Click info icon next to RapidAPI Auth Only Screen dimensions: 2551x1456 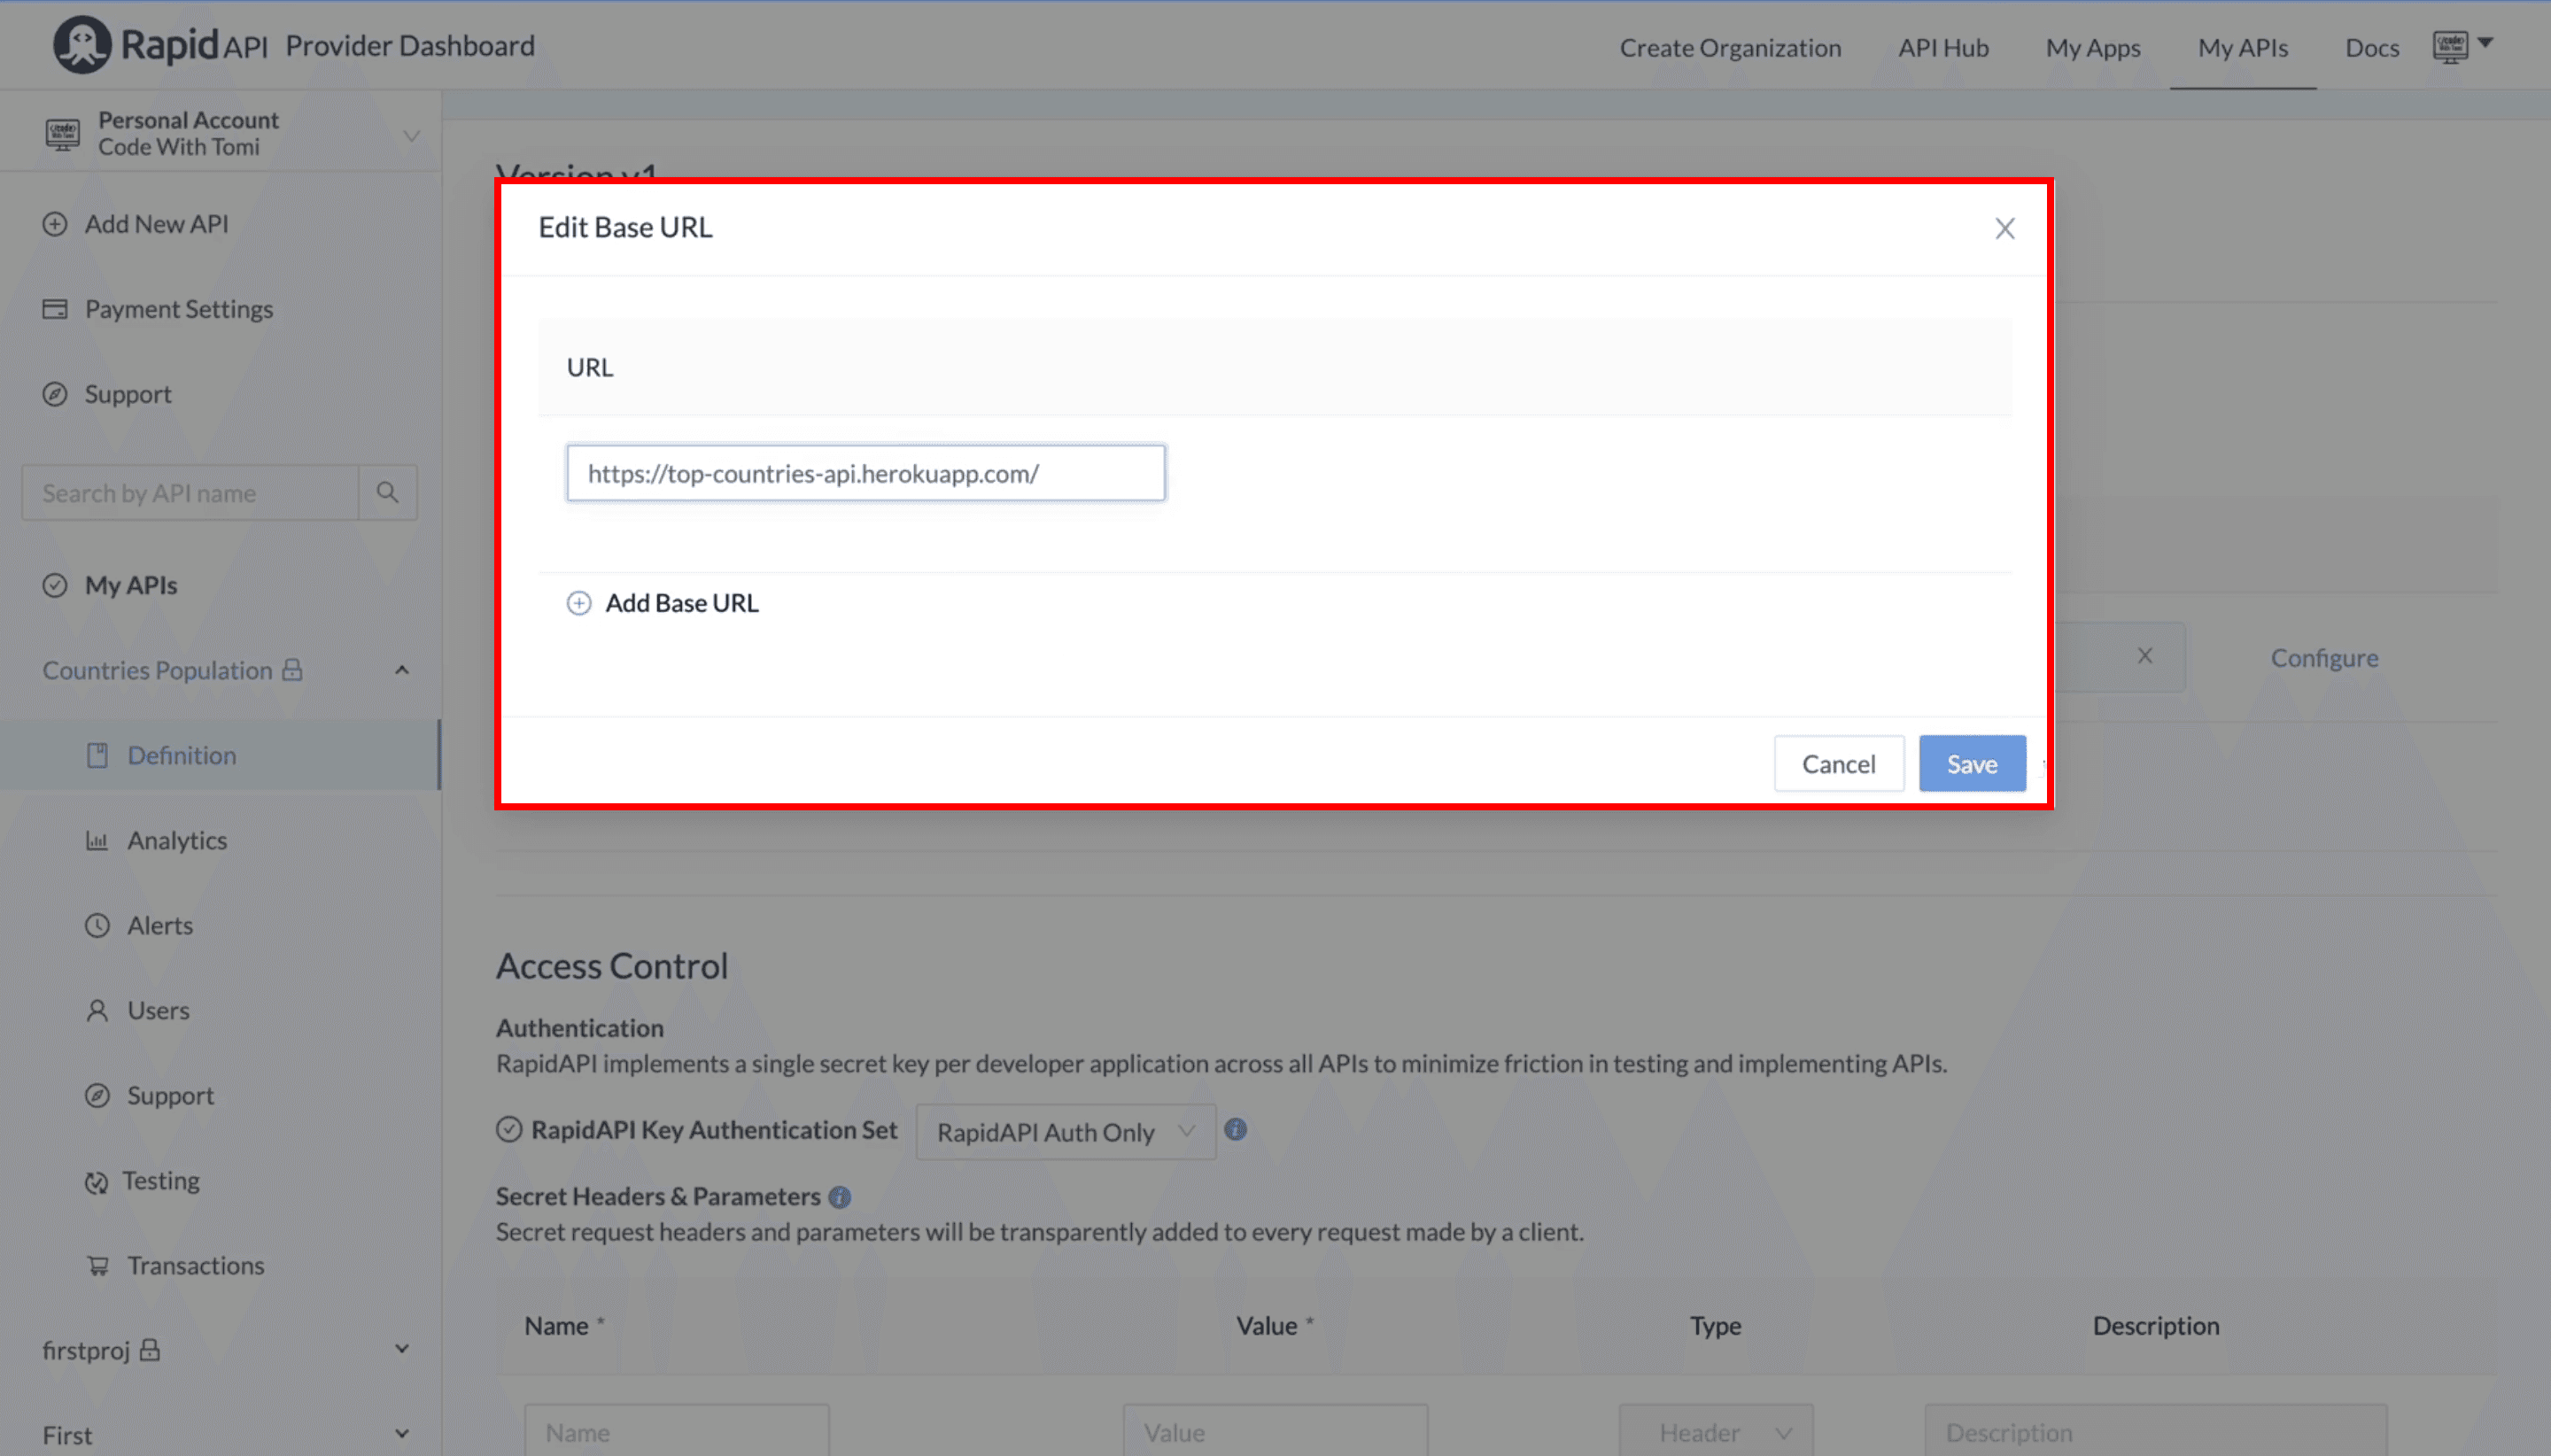point(1236,1129)
